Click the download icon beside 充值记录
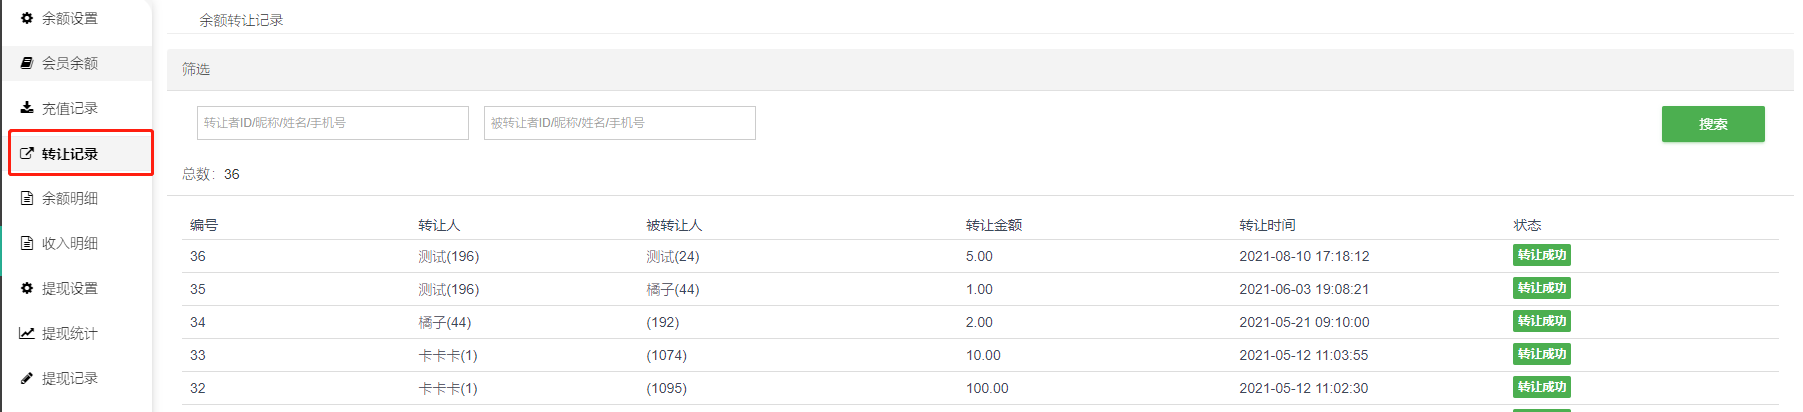The image size is (1803, 412). [27, 108]
